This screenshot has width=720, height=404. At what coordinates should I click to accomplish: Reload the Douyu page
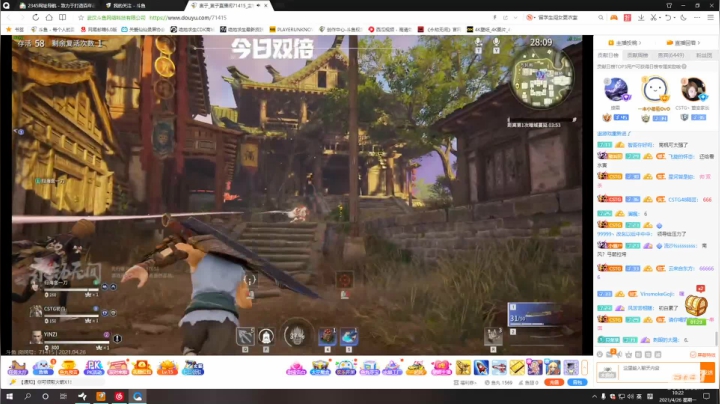pos(35,17)
